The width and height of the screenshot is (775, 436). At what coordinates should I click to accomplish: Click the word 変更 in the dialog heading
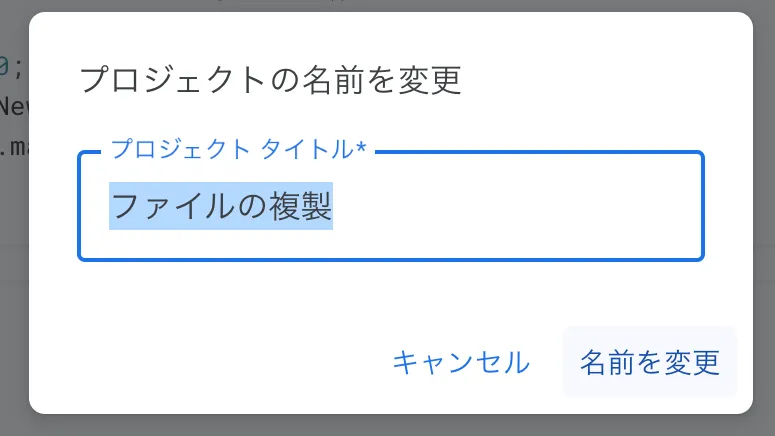click(437, 80)
